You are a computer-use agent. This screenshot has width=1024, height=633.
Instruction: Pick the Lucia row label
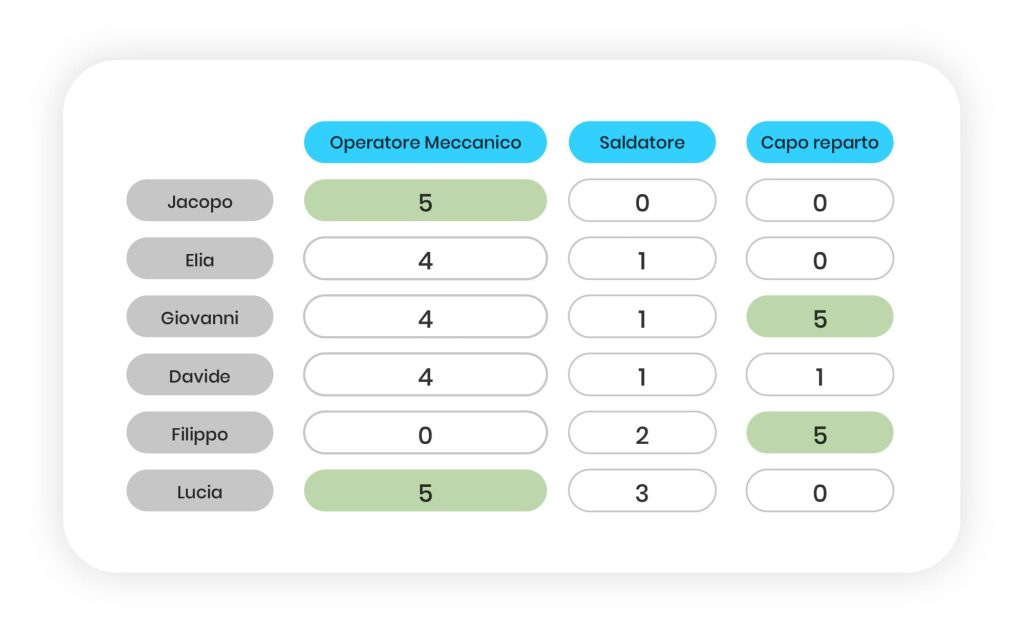[x=199, y=491]
